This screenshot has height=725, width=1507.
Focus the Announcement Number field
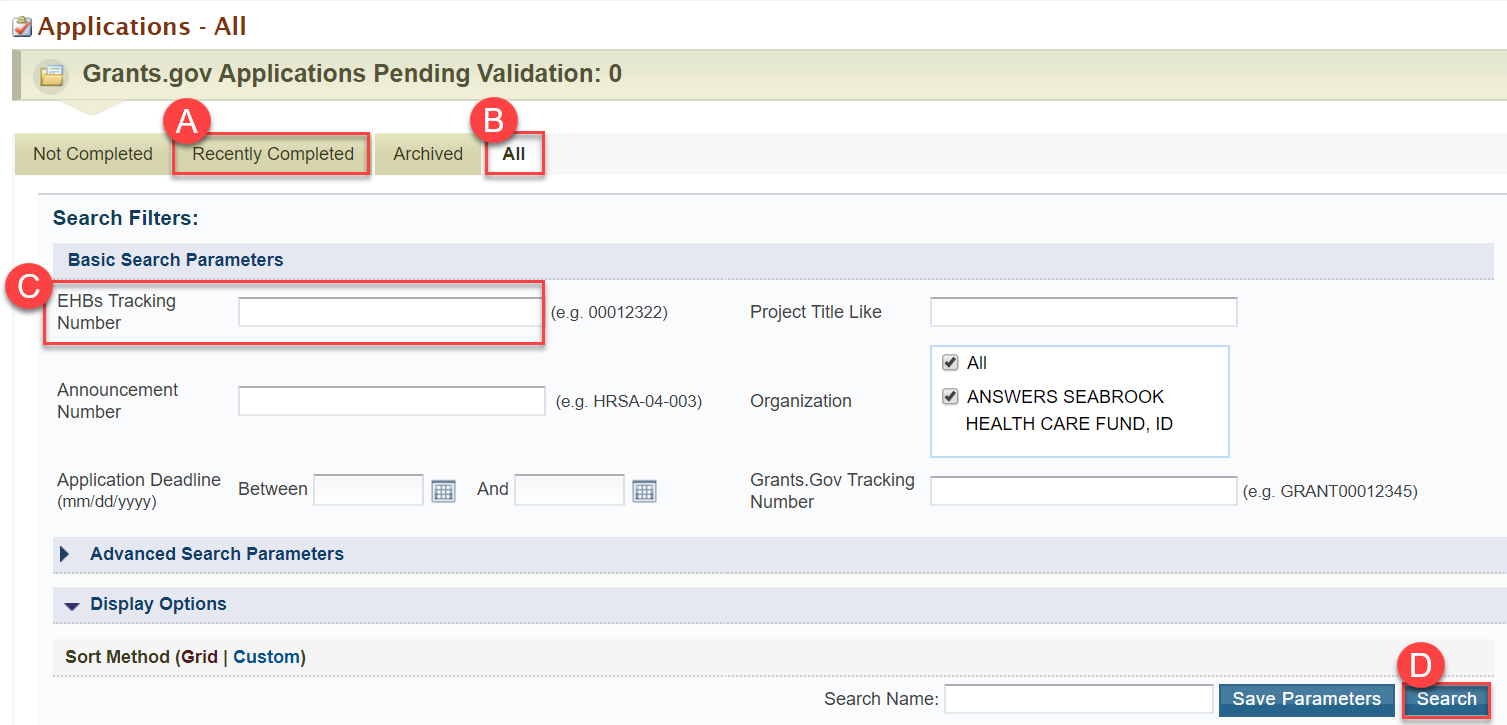click(392, 401)
